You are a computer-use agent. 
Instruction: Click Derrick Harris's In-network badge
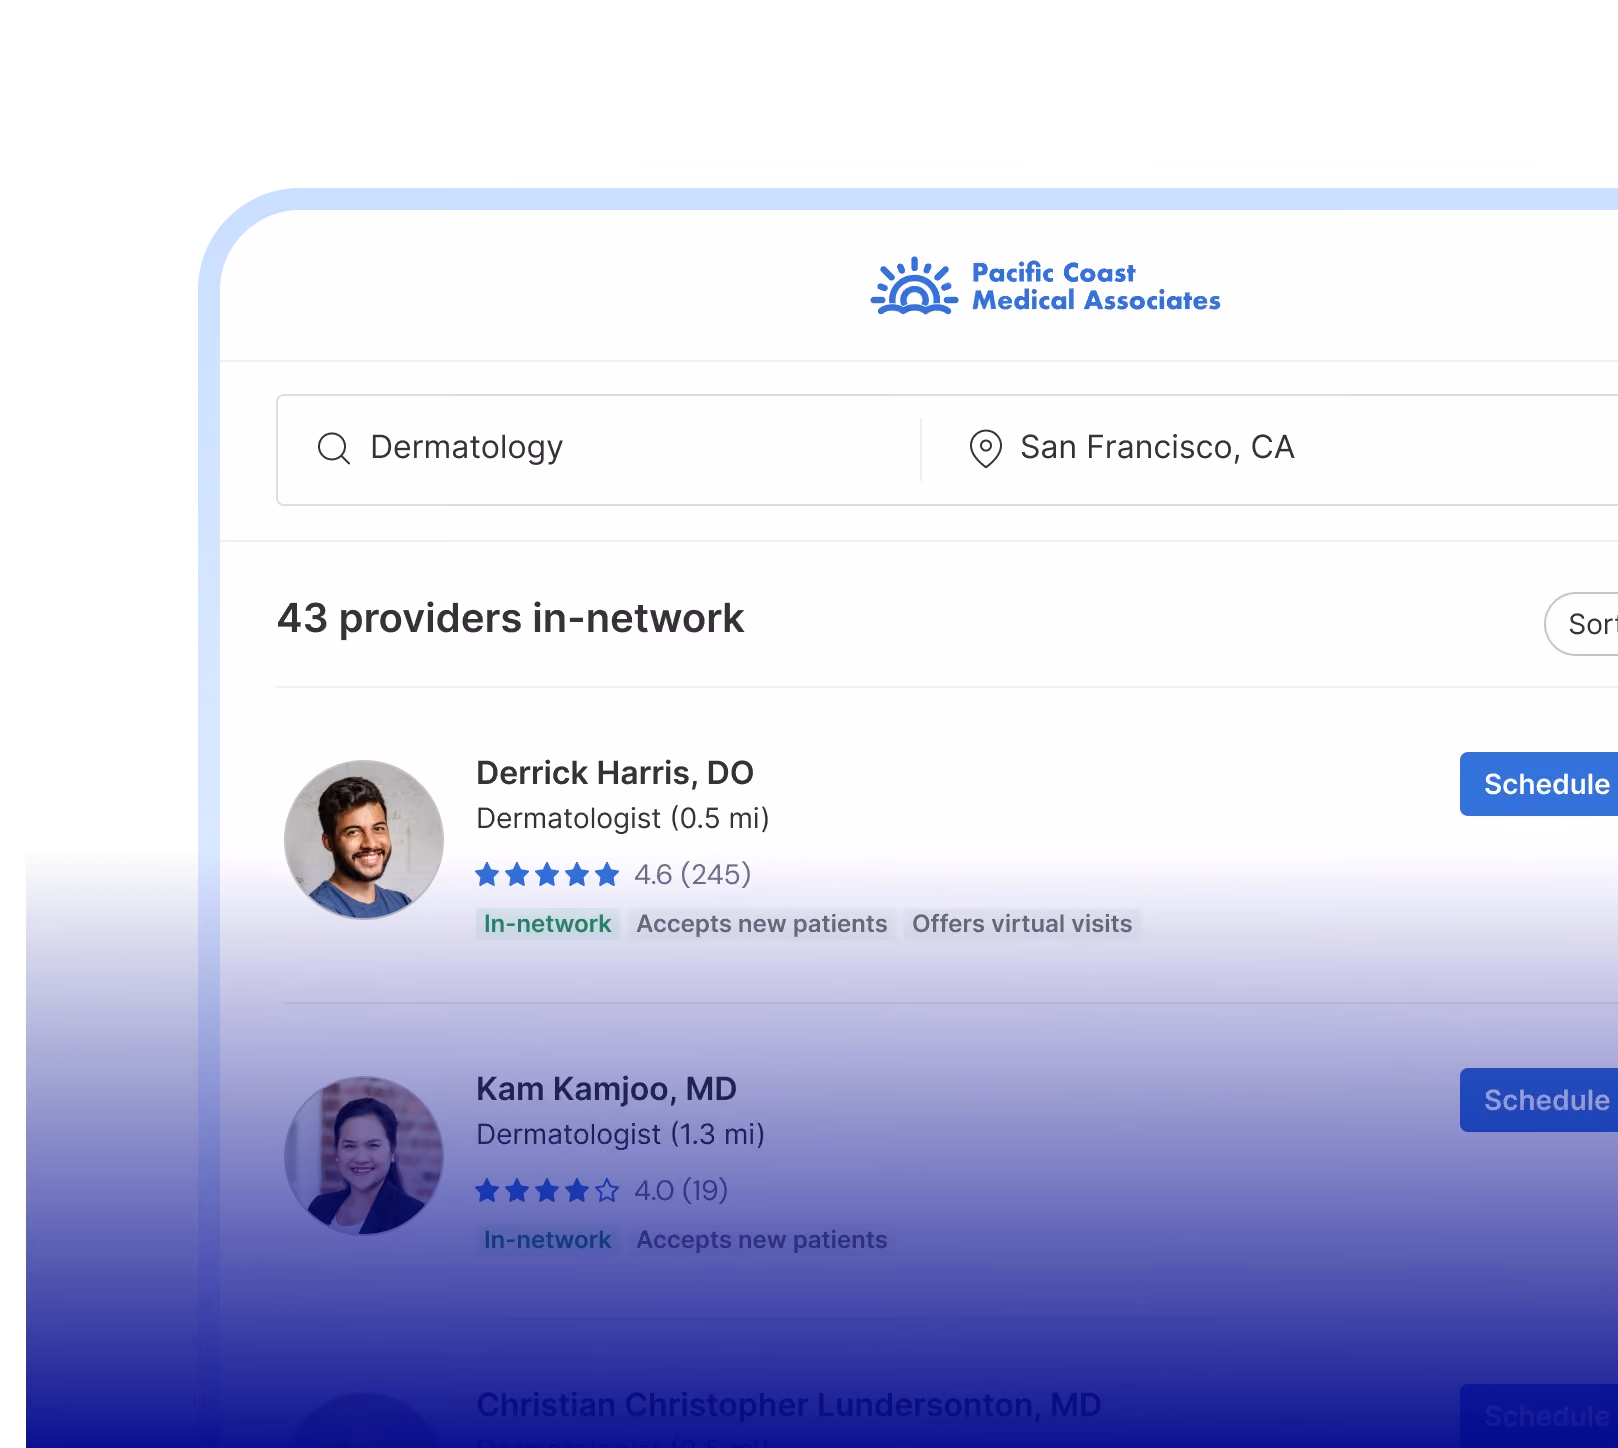tap(547, 924)
